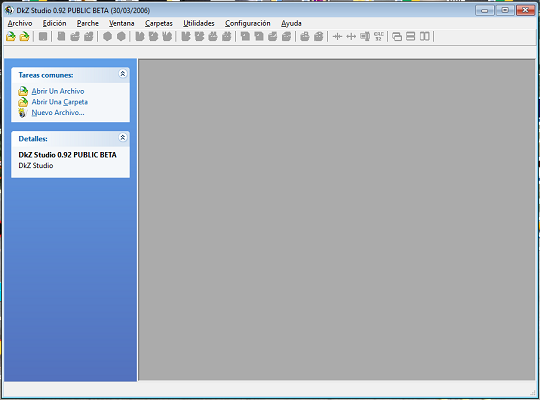Viewport: 540px width, 400px height.
Task: Open the Parche menu
Action: [x=88, y=23]
